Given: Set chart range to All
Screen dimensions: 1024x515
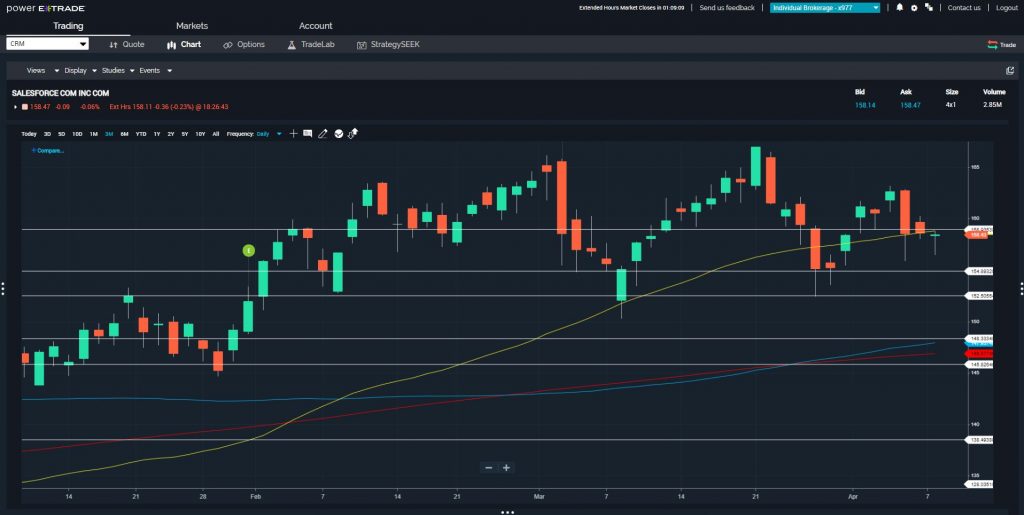Looking at the screenshot, I should click(x=216, y=134).
